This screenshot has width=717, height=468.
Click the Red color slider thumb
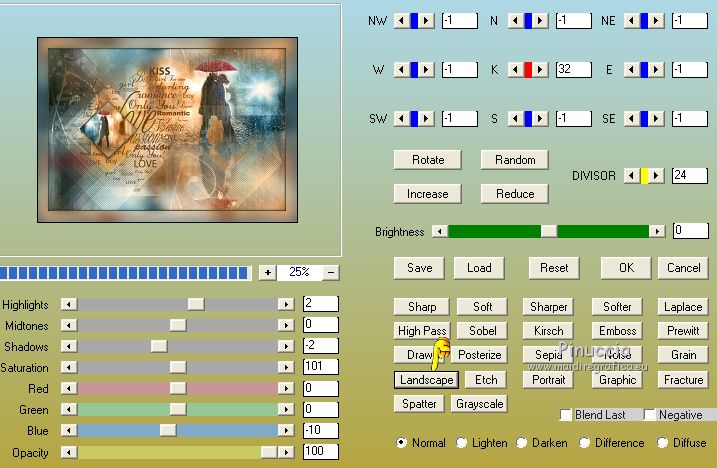(178, 388)
